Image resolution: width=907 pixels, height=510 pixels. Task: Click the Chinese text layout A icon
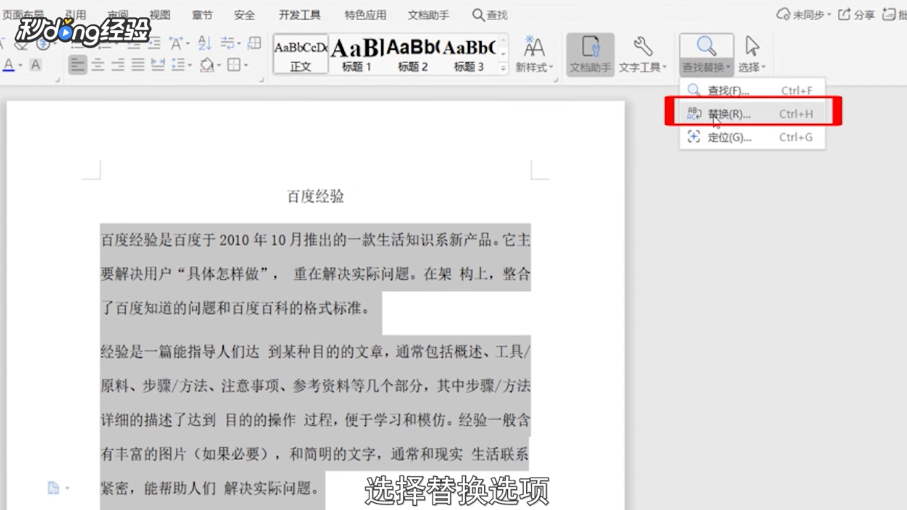(x=176, y=42)
